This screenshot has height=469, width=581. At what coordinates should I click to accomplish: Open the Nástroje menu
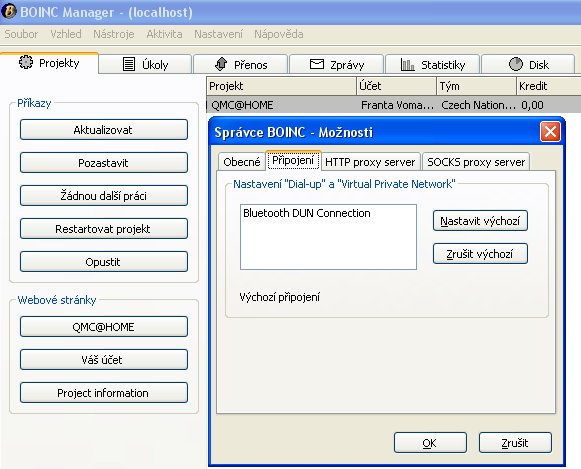(x=113, y=34)
